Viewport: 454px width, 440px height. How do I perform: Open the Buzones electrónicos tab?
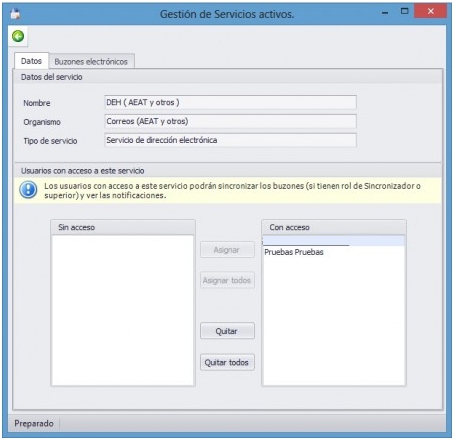(x=91, y=62)
